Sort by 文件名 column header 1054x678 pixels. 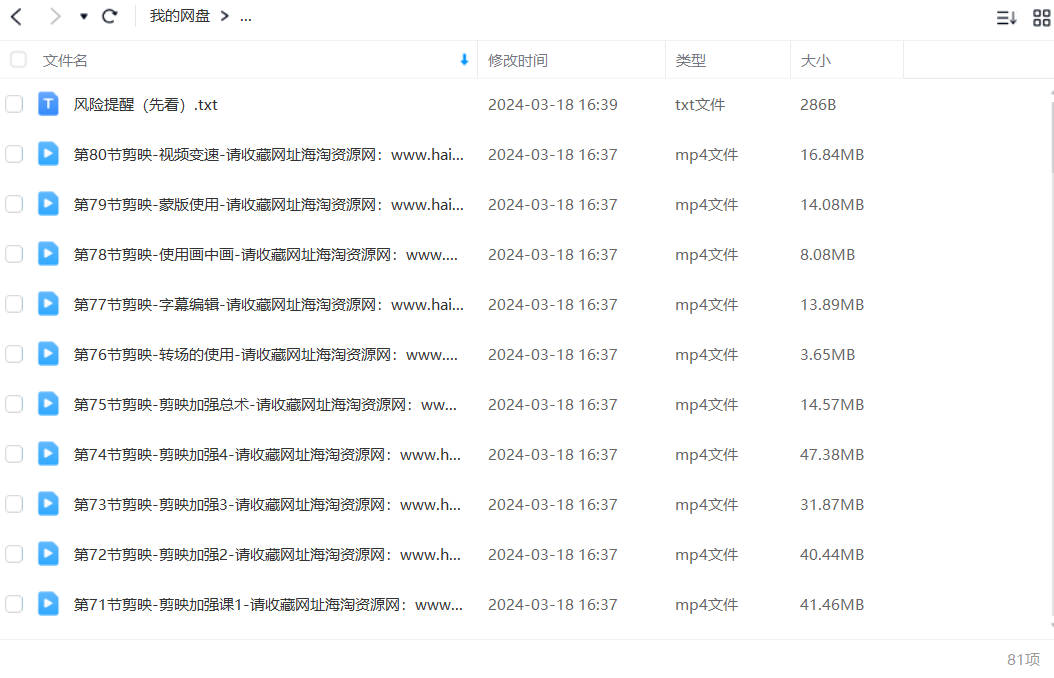click(x=65, y=60)
